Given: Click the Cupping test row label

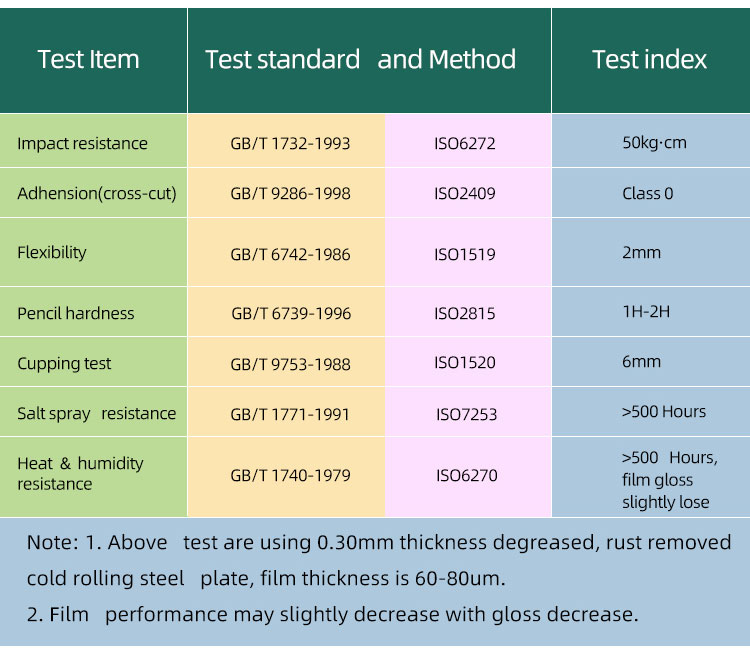Looking at the screenshot, I should pyautogui.click(x=64, y=364).
